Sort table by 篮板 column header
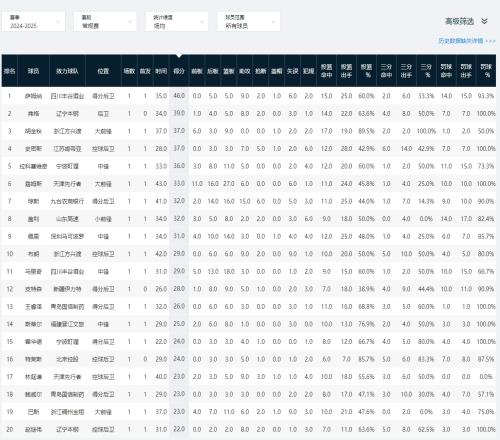This screenshot has height=440, width=500. click(x=229, y=71)
